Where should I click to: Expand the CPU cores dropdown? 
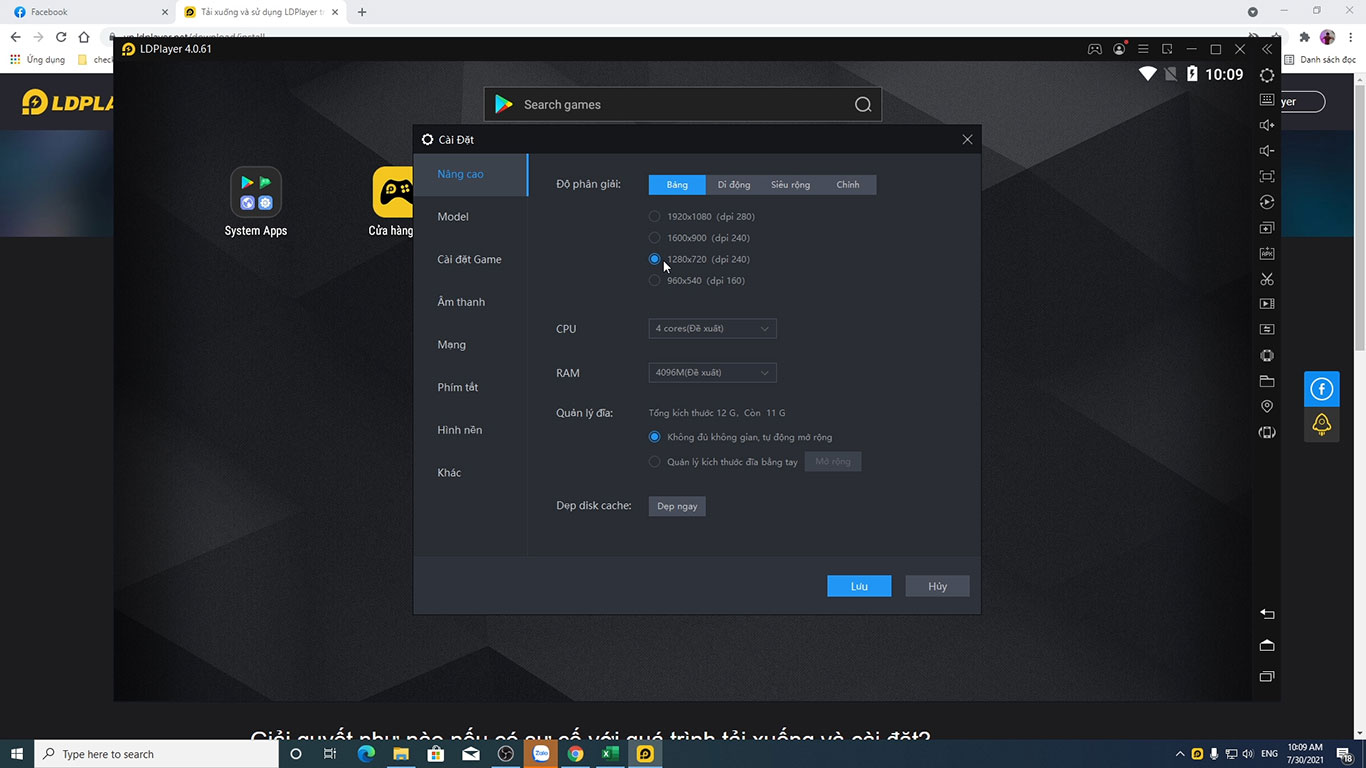712,329
